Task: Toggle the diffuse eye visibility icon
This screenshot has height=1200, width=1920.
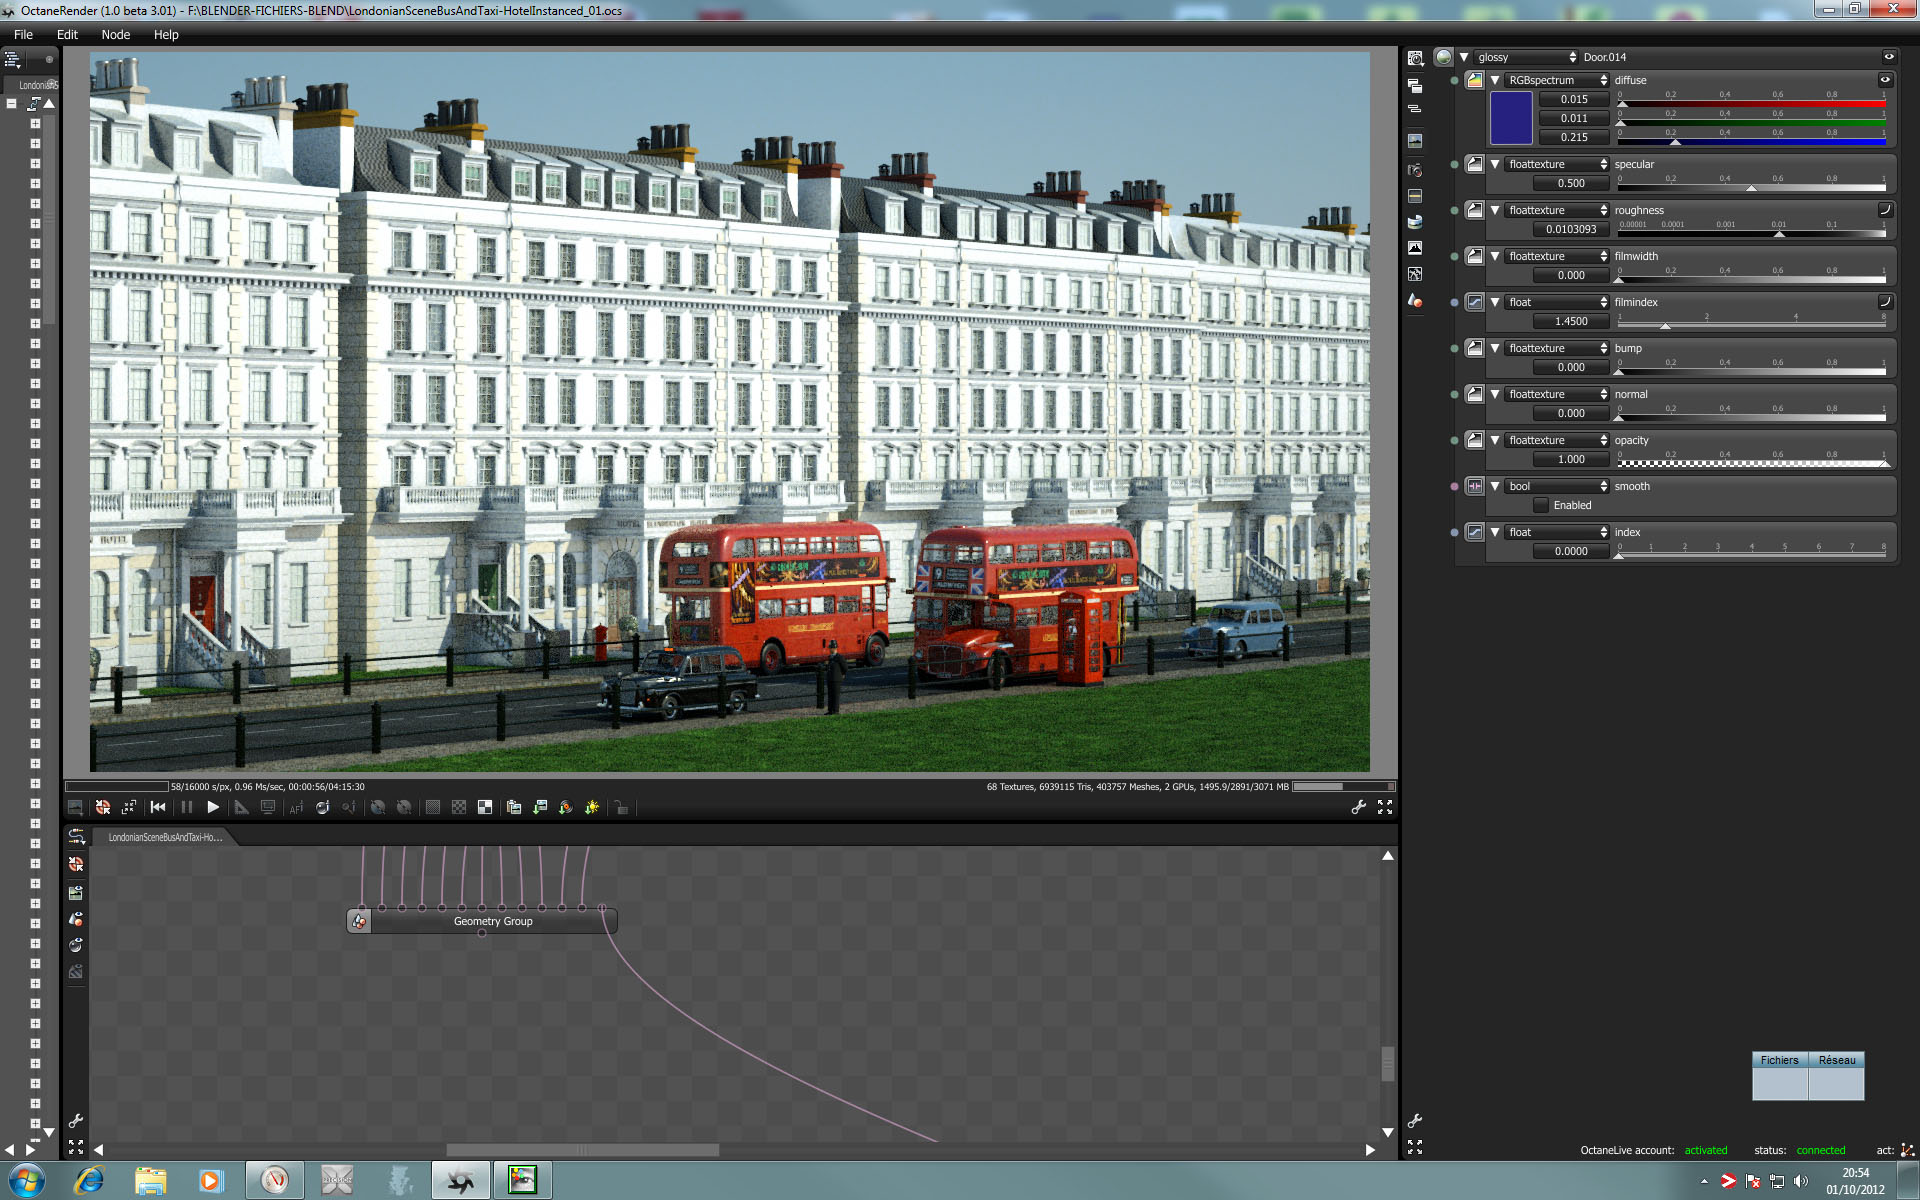Action: (1885, 80)
